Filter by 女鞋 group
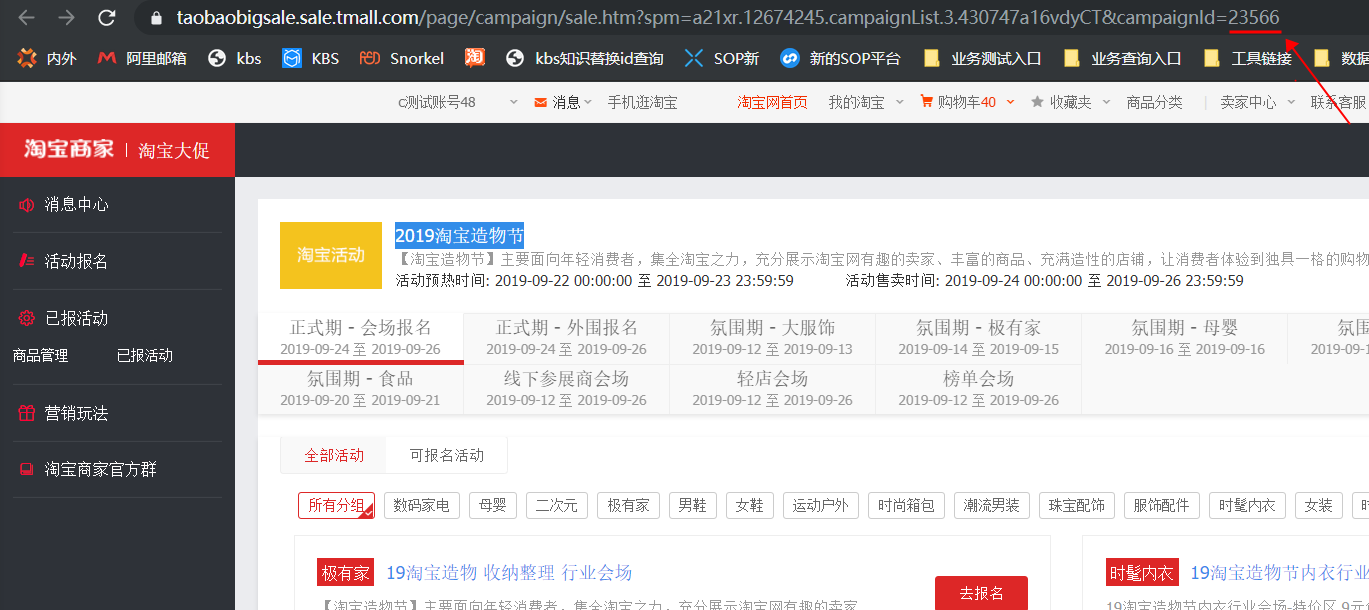 pyautogui.click(x=749, y=505)
